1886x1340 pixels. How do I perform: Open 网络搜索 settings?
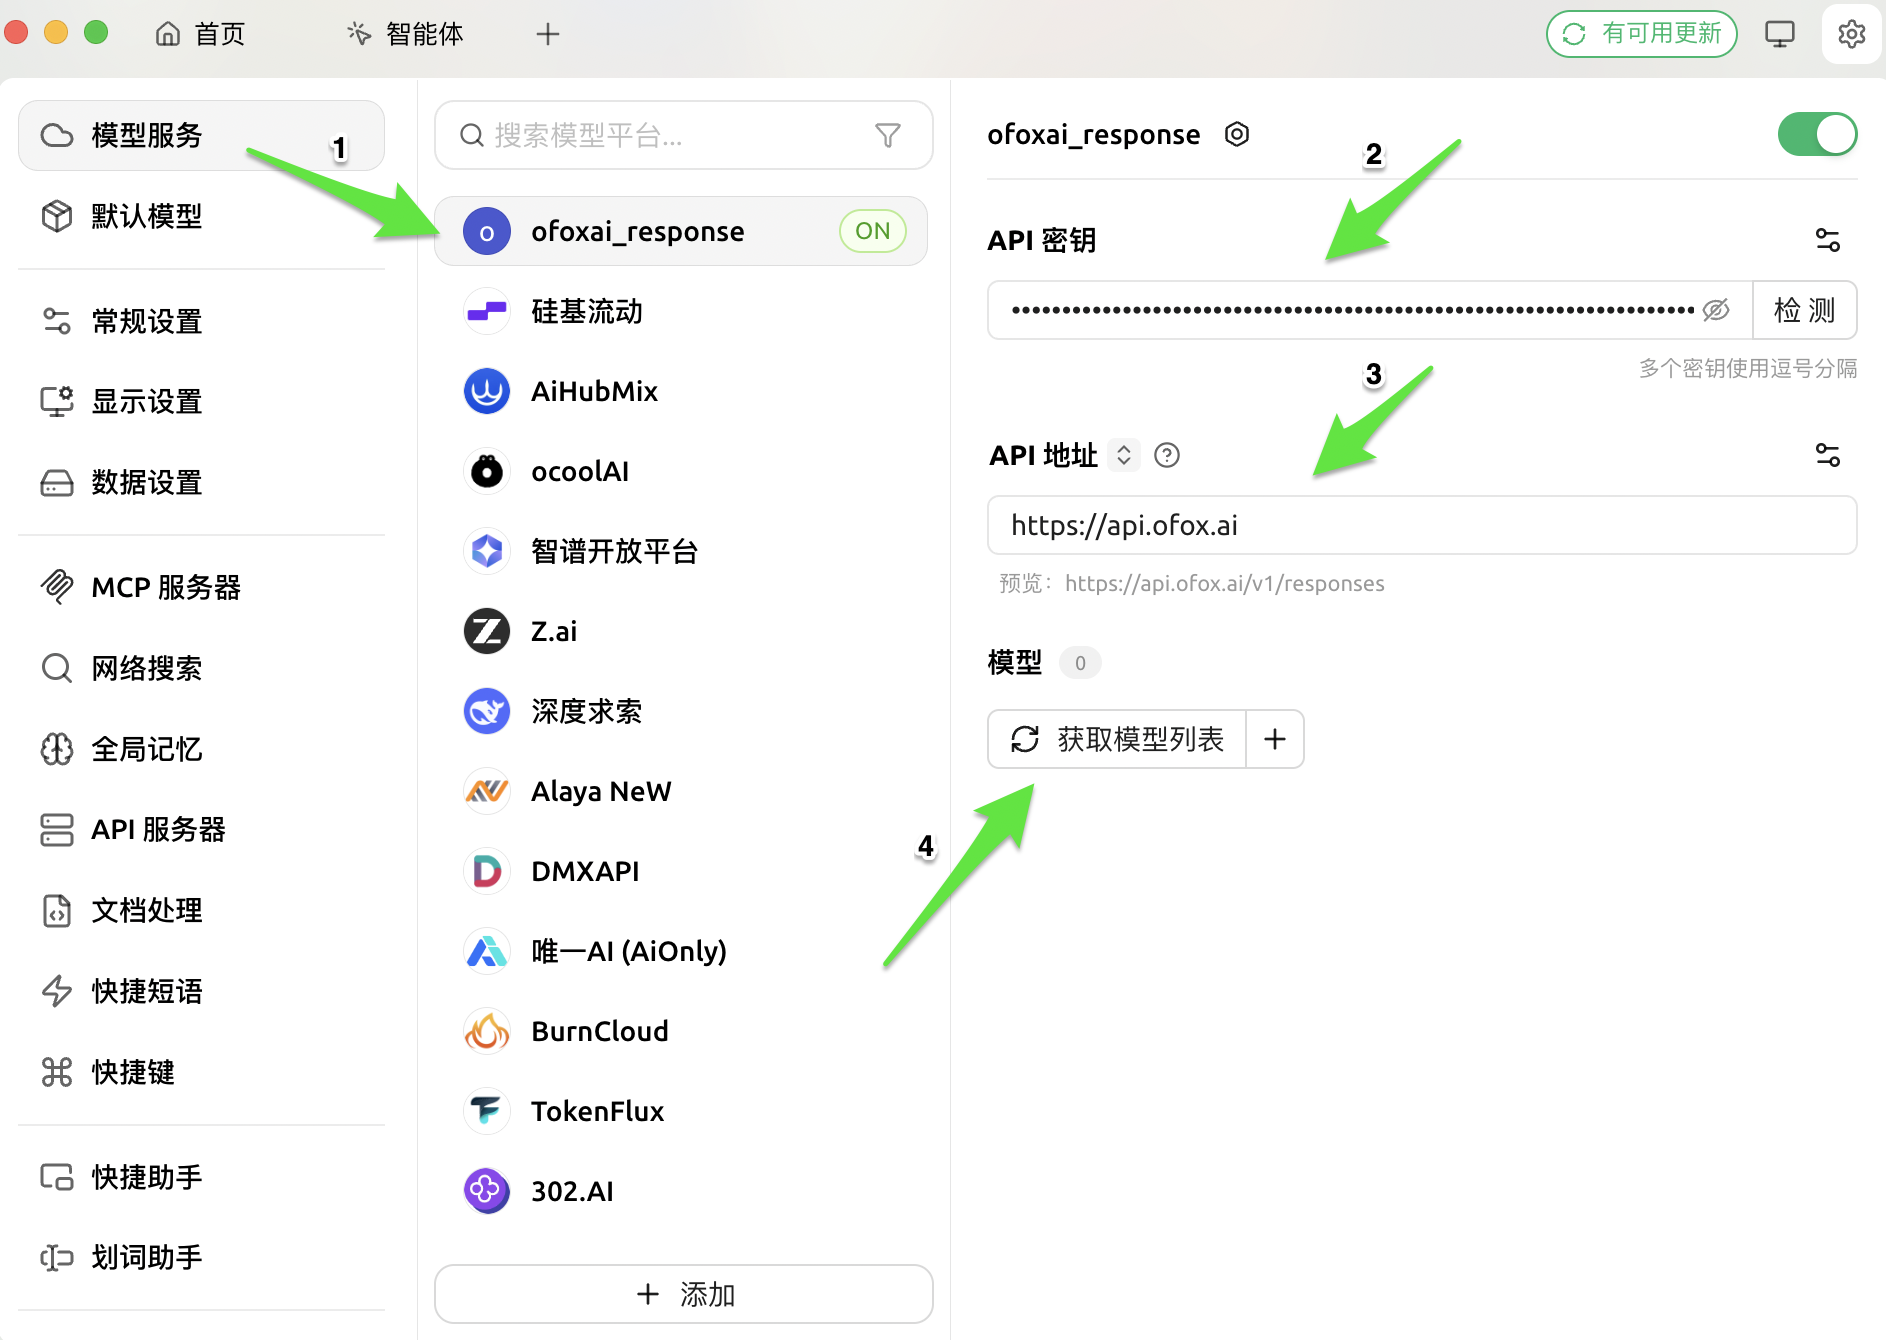pyautogui.click(x=201, y=668)
